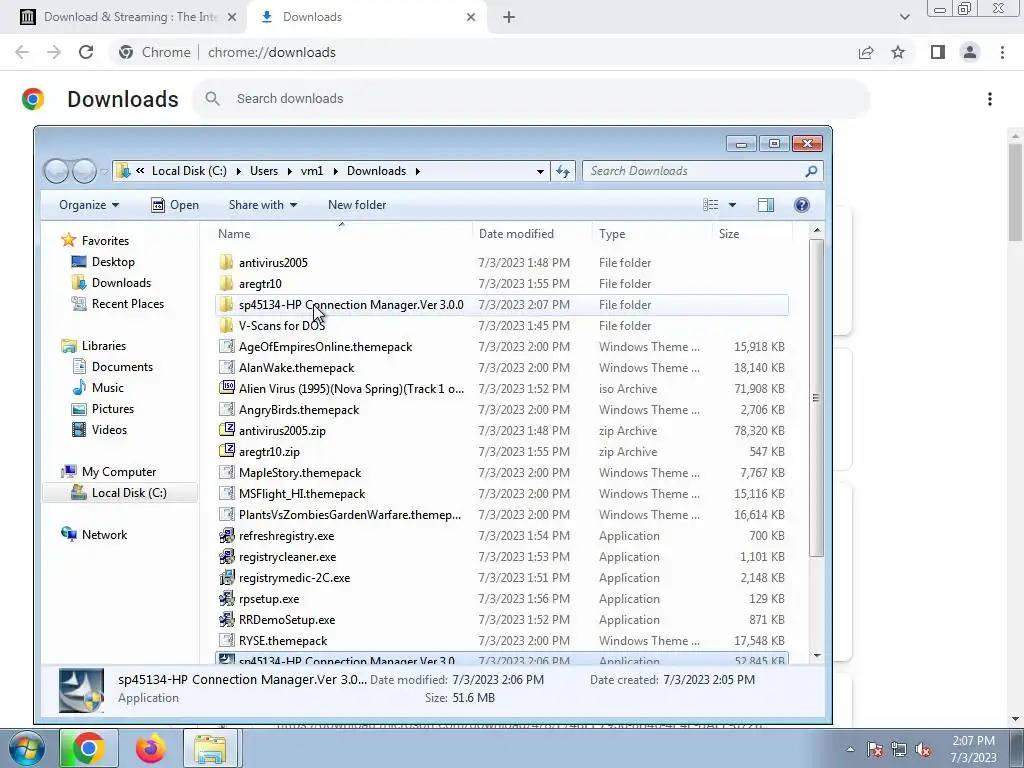Screen dimensions: 1024x768
Task: Select the Alien Virus iso file icon
Action: [227, 388]
